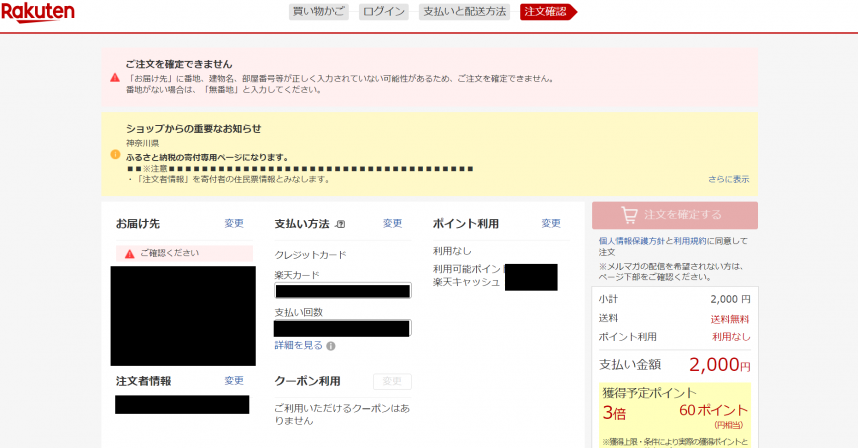The image size is (858, 448).
Task: Expand shop notice with さらに表示
Action: [728, 179]
